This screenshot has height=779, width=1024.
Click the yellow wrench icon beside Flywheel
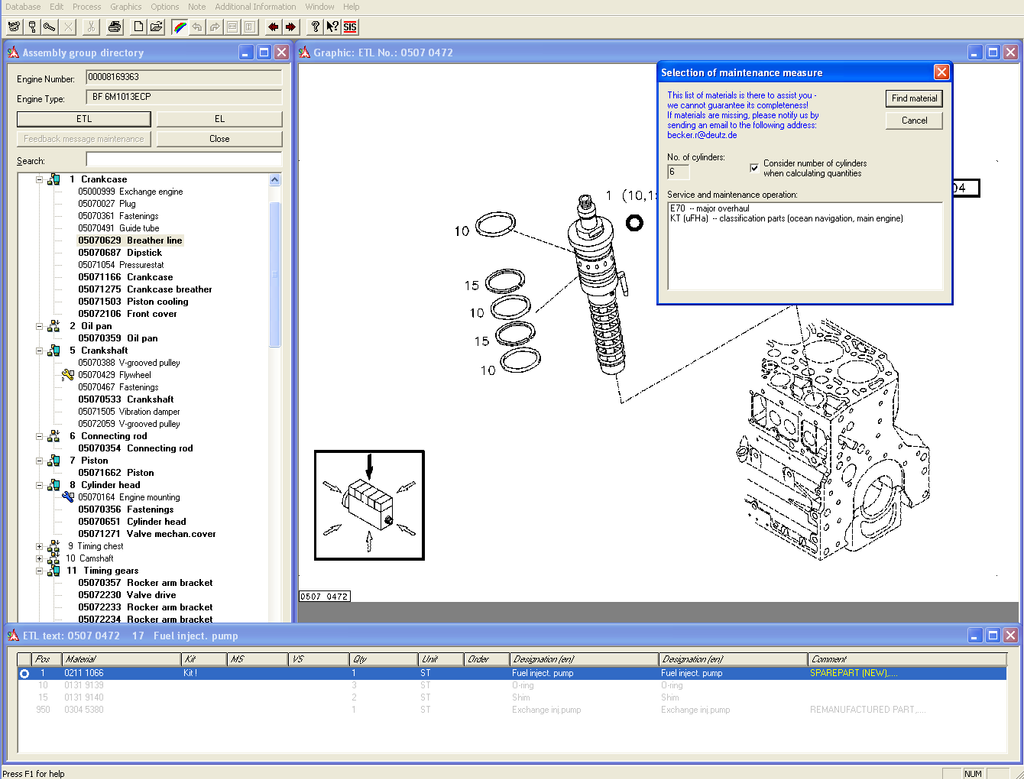[x=67, y=375]
